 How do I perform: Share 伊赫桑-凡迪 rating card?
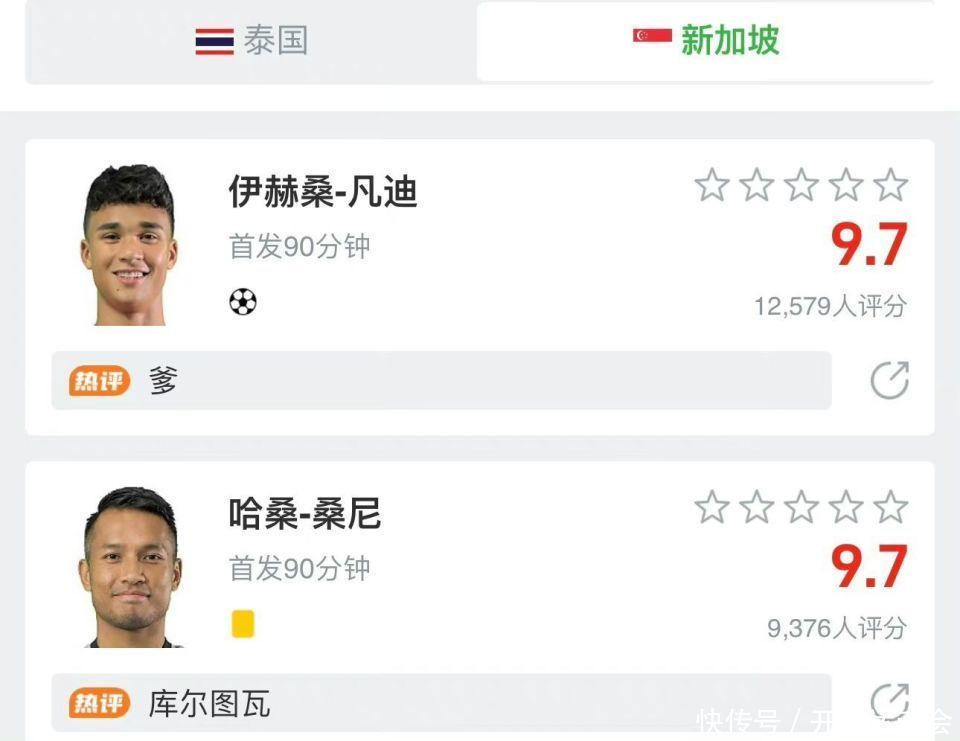(x=889, y=380)
